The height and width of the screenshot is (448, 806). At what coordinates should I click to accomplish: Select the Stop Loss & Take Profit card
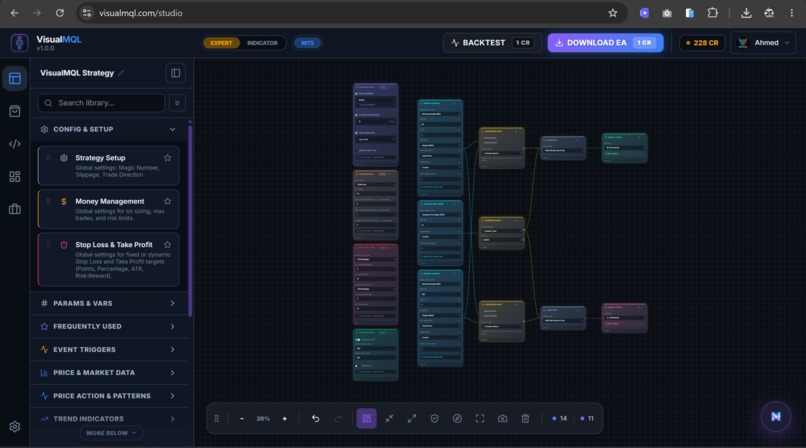click(x=108, y=259)
